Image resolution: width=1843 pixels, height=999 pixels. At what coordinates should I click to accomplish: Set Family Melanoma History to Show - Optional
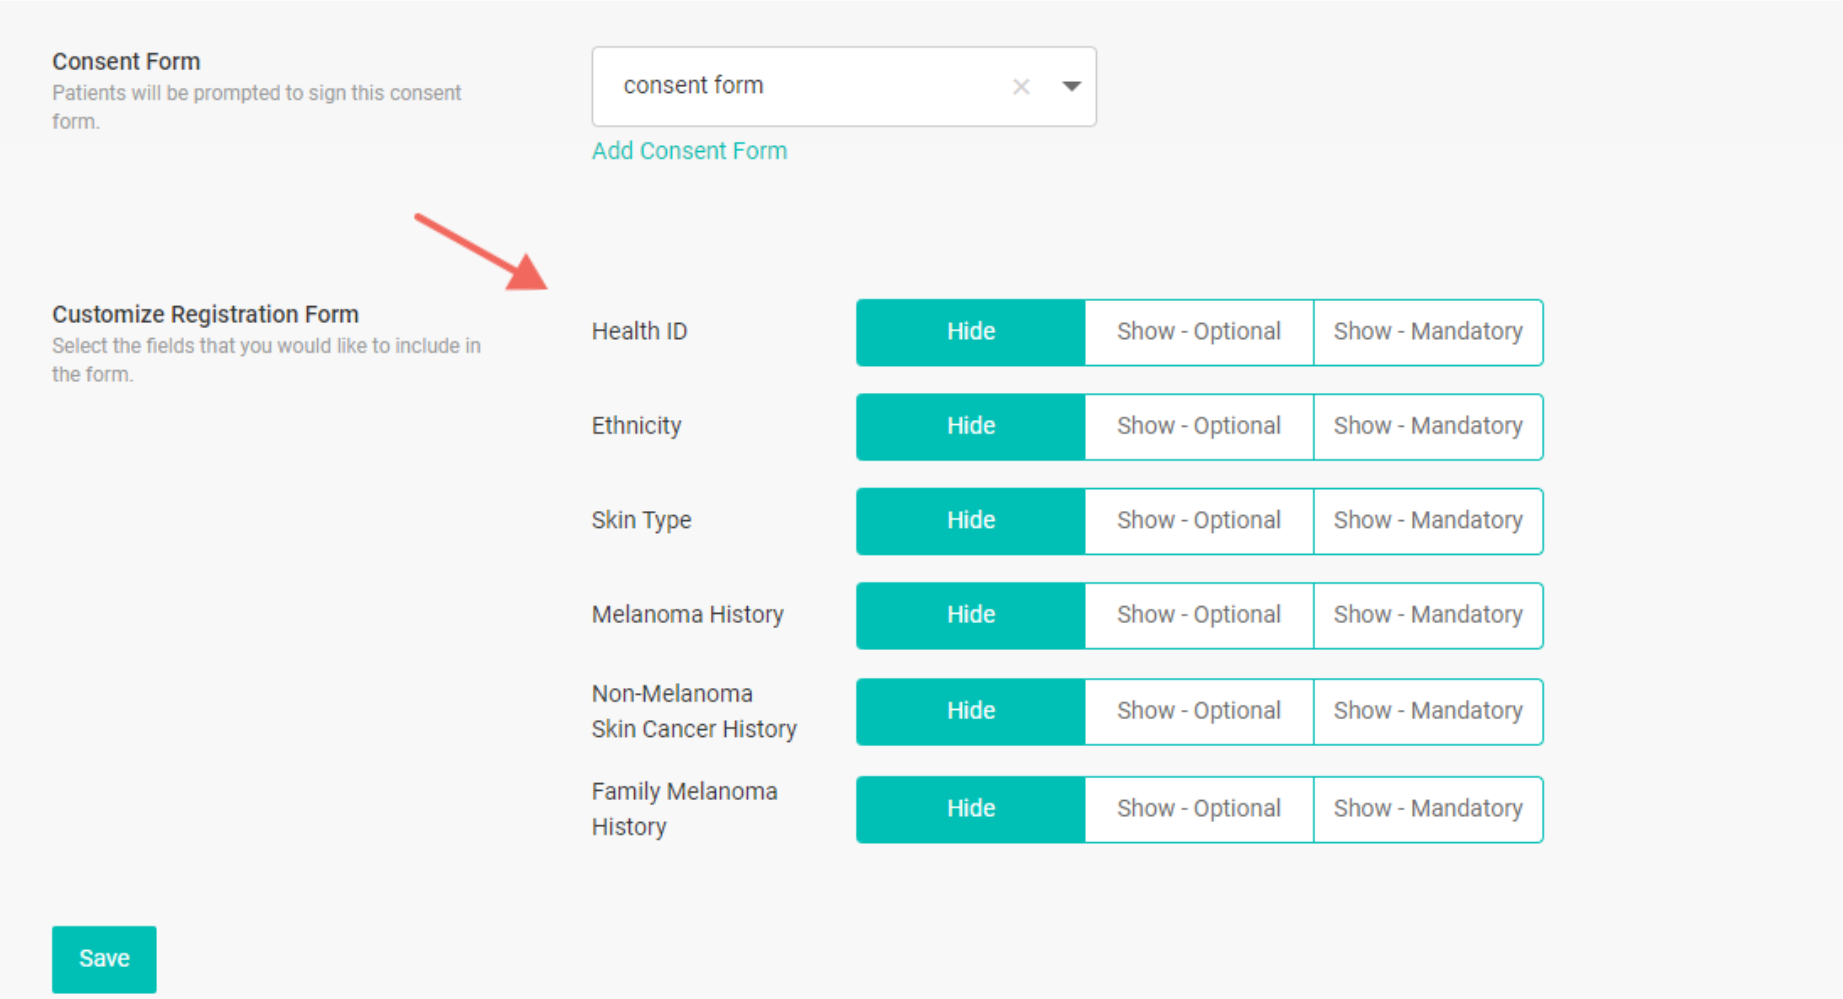[x=1198, y=809]
